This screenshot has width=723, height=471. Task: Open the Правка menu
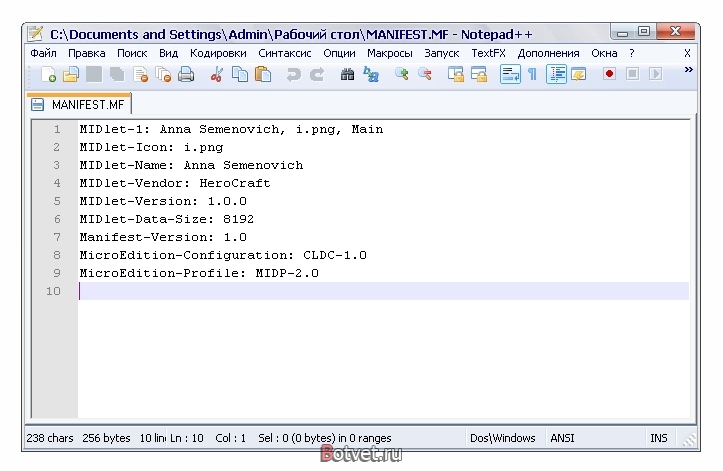pyautogui.click(x=87, y=54)
